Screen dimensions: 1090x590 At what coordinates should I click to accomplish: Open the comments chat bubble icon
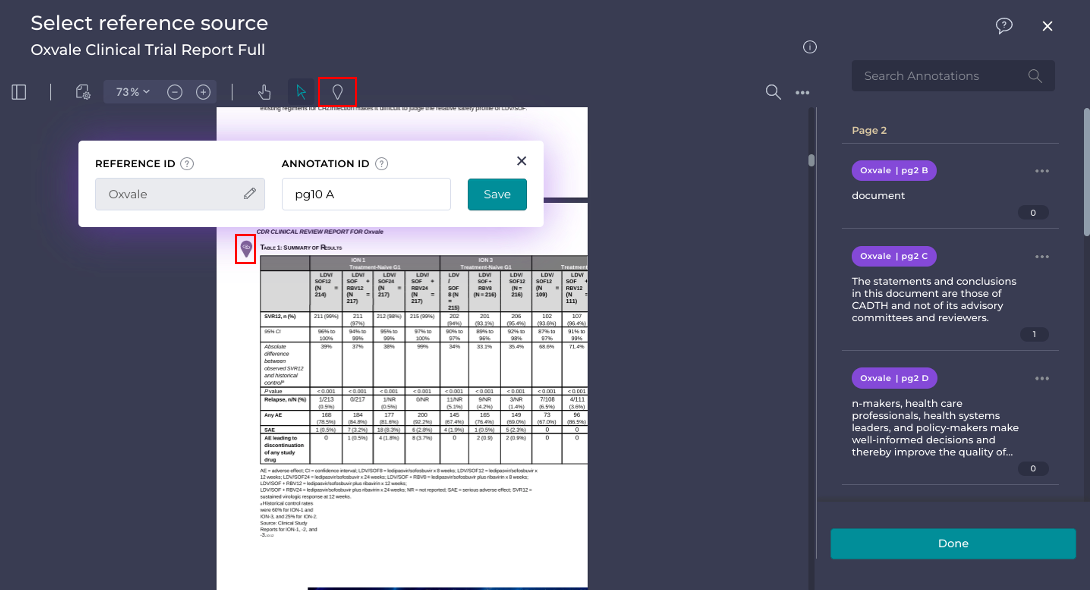1004,26
